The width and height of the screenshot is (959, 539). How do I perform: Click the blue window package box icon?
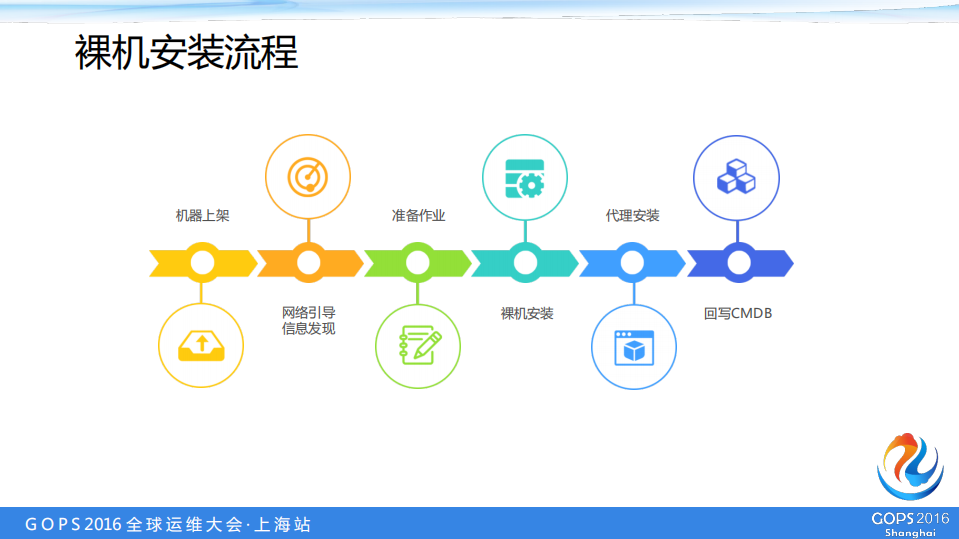pos(634,348)
